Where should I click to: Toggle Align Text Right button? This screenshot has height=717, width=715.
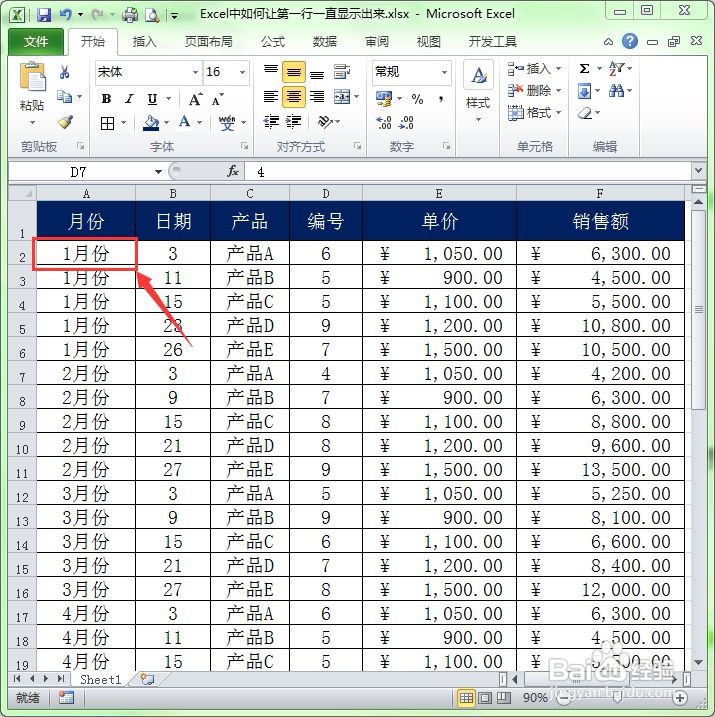click(316, 97)
